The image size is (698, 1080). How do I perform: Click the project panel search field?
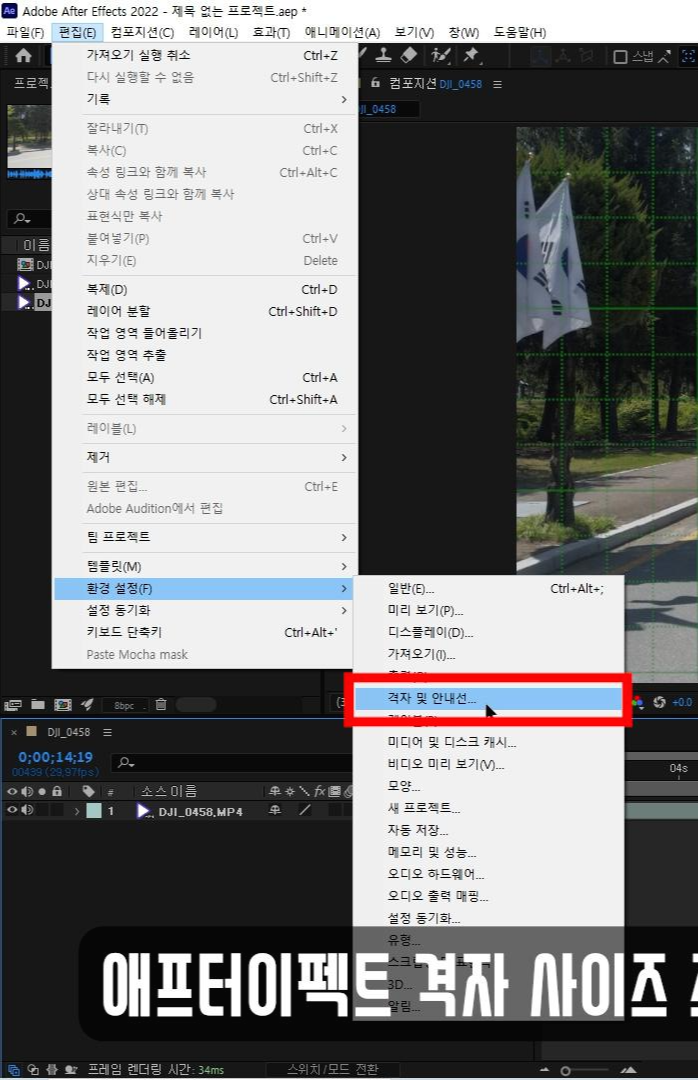click(x=29, y=218)
